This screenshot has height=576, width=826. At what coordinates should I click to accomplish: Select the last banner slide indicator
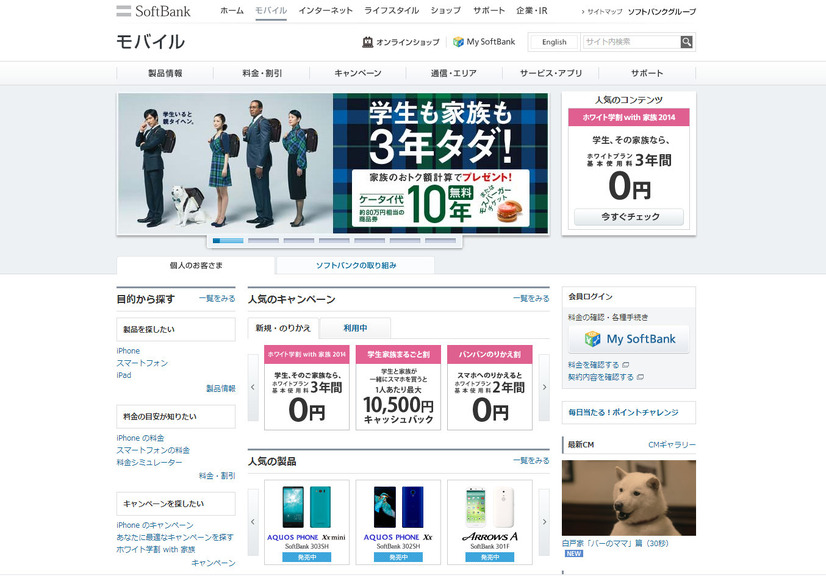coord(440,241)
